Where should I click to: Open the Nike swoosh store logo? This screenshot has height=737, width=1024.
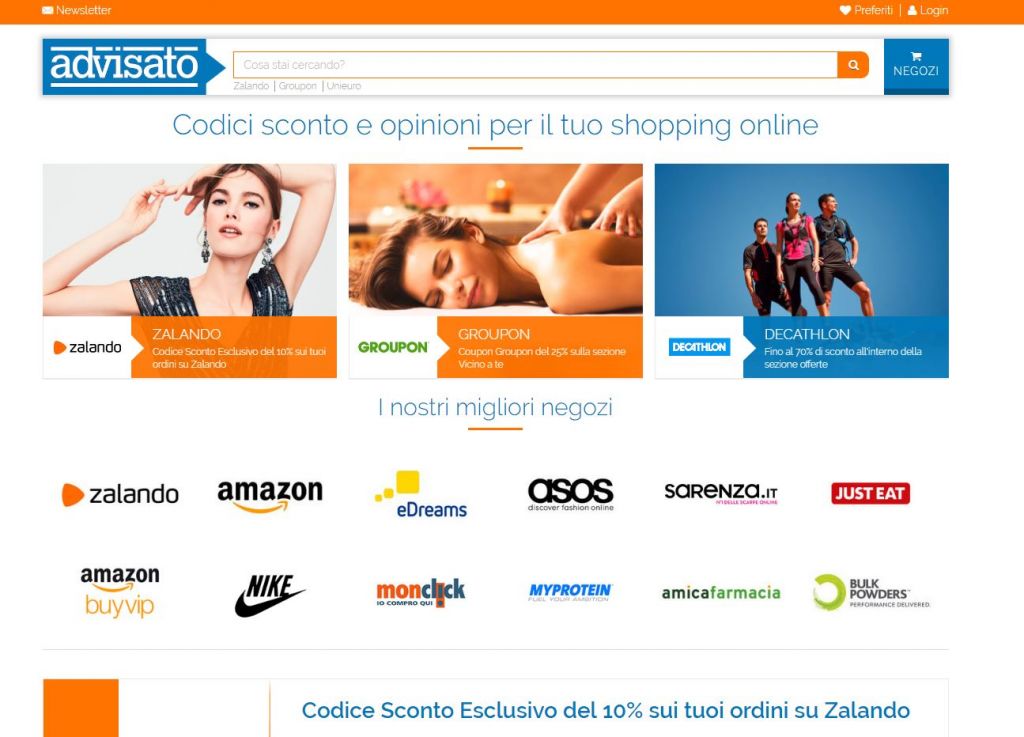point(269,595)
